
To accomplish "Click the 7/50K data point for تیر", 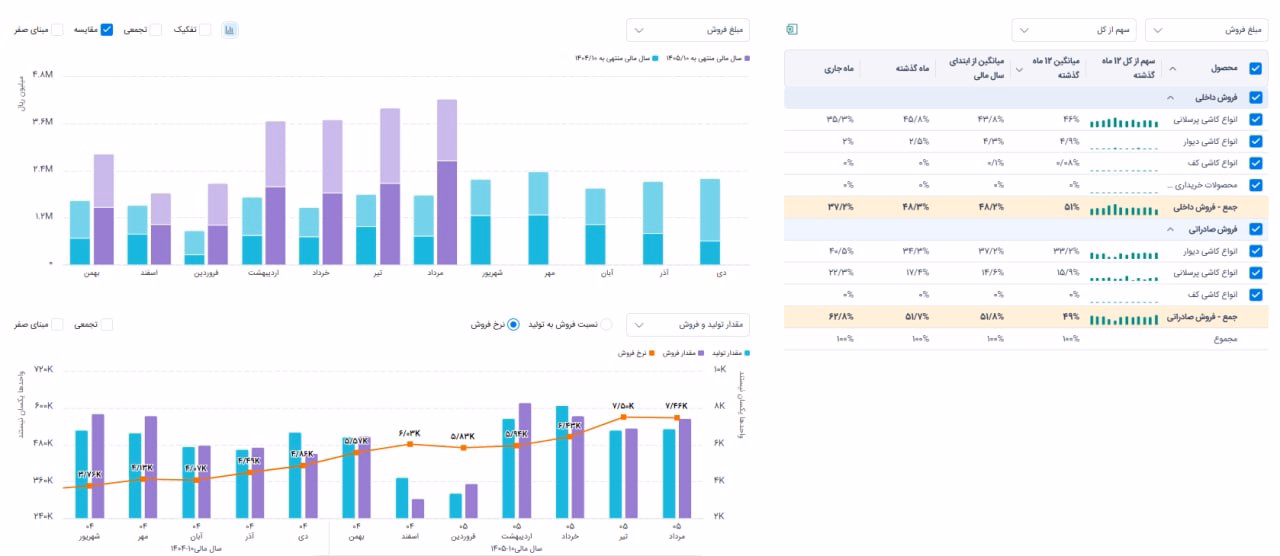I will point(623,417).
